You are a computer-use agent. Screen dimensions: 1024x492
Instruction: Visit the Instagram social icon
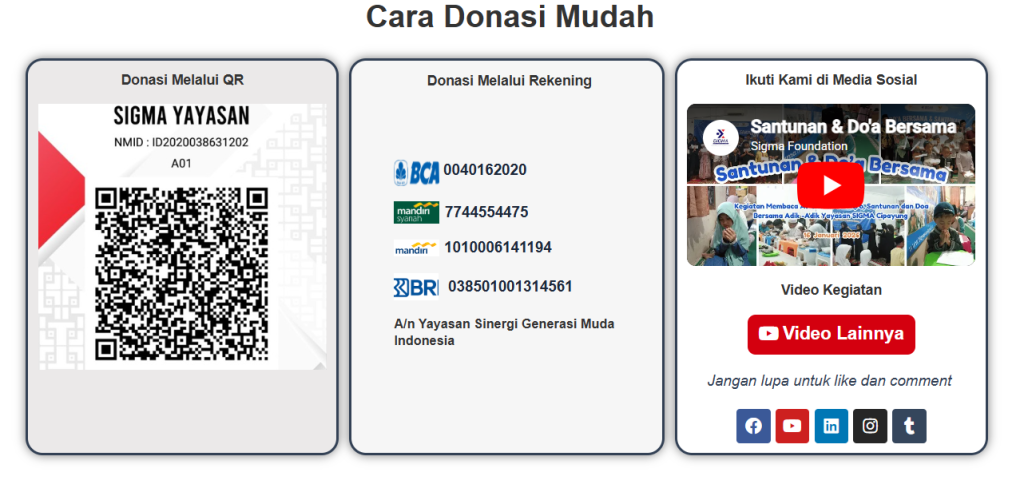pos(870,426)
